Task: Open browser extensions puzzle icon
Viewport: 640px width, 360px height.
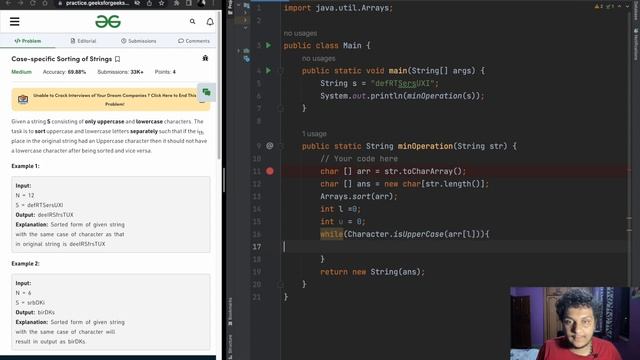Action: 176,3
